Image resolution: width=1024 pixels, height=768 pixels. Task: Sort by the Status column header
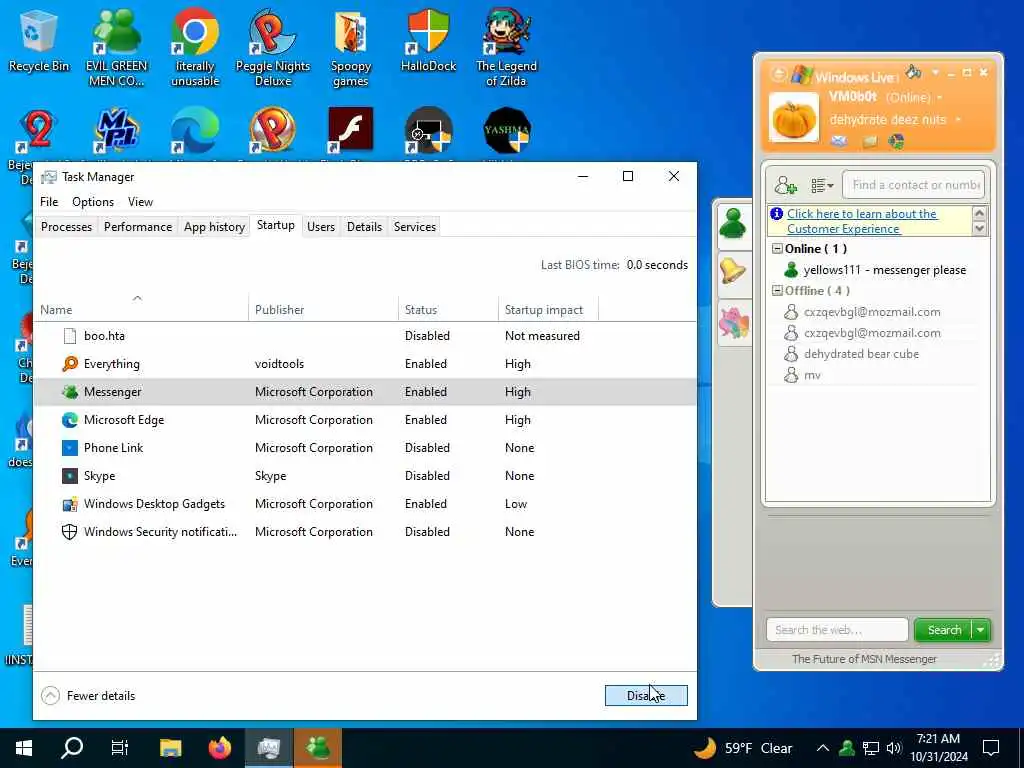448,310
